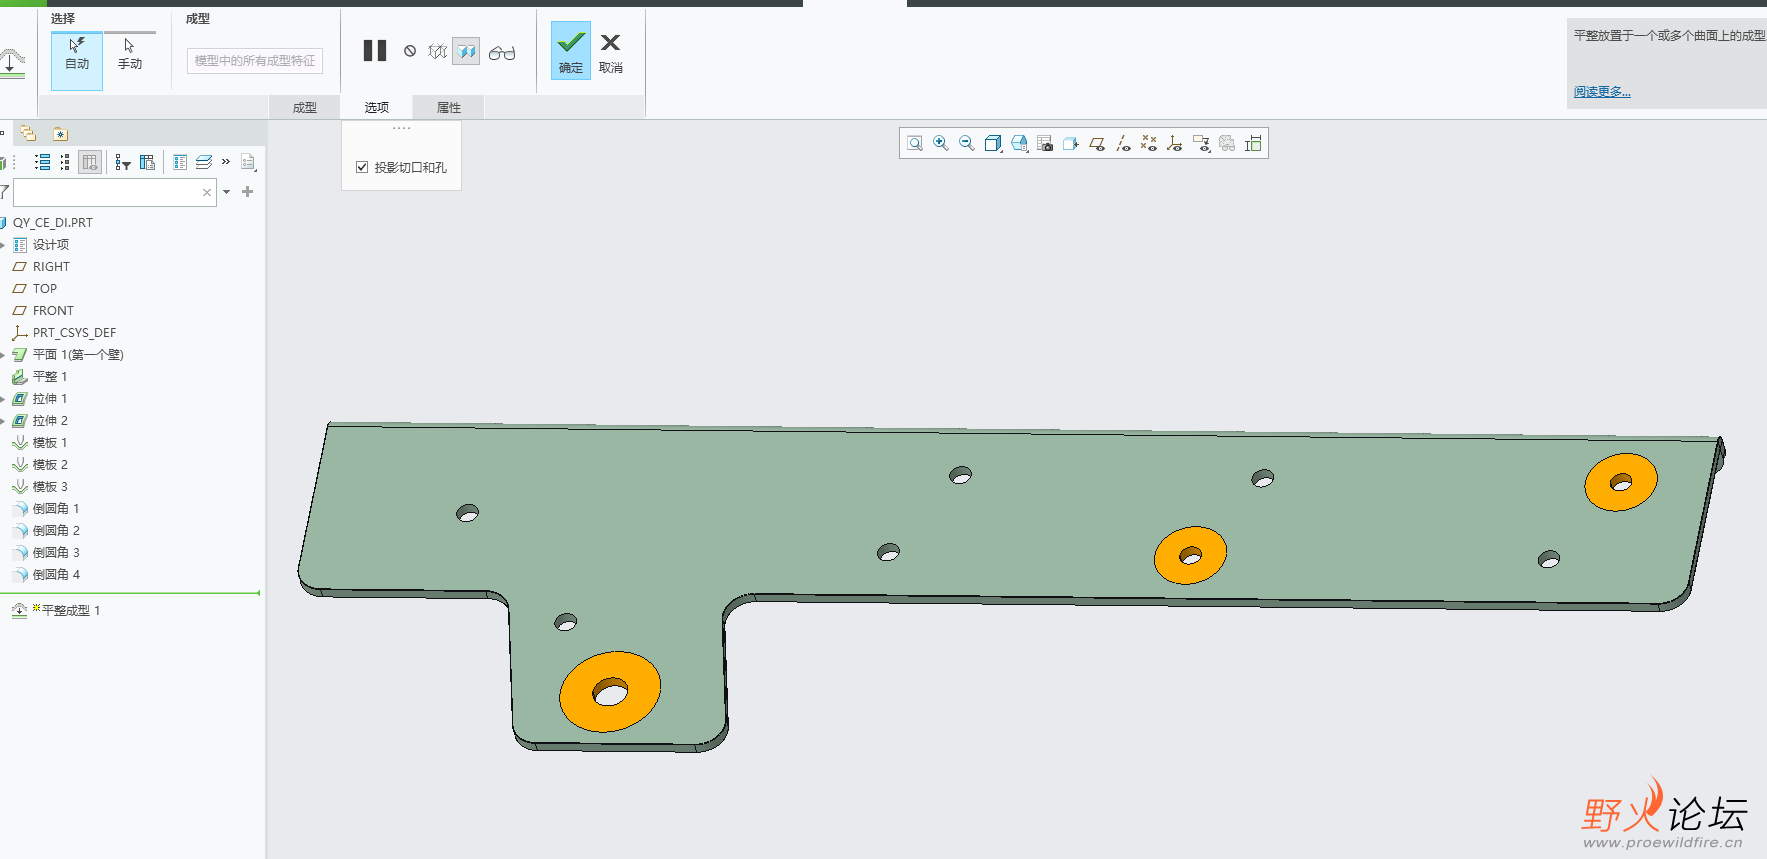This screenshot has height=859, width=1767.
Task: Toggle the 投影切口和孔 checkbox
Action: point(362,167)
